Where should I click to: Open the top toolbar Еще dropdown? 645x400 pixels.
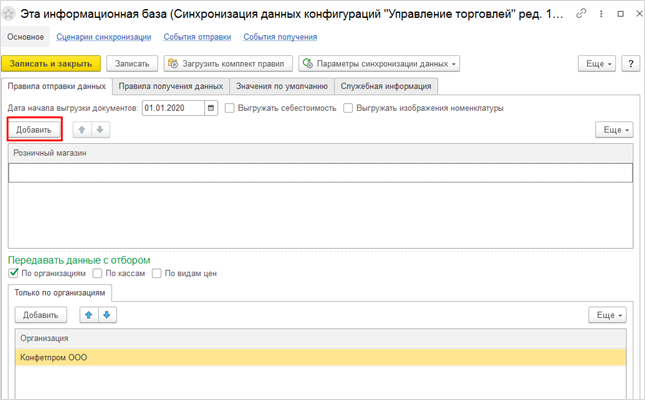[x=596, y=64]
